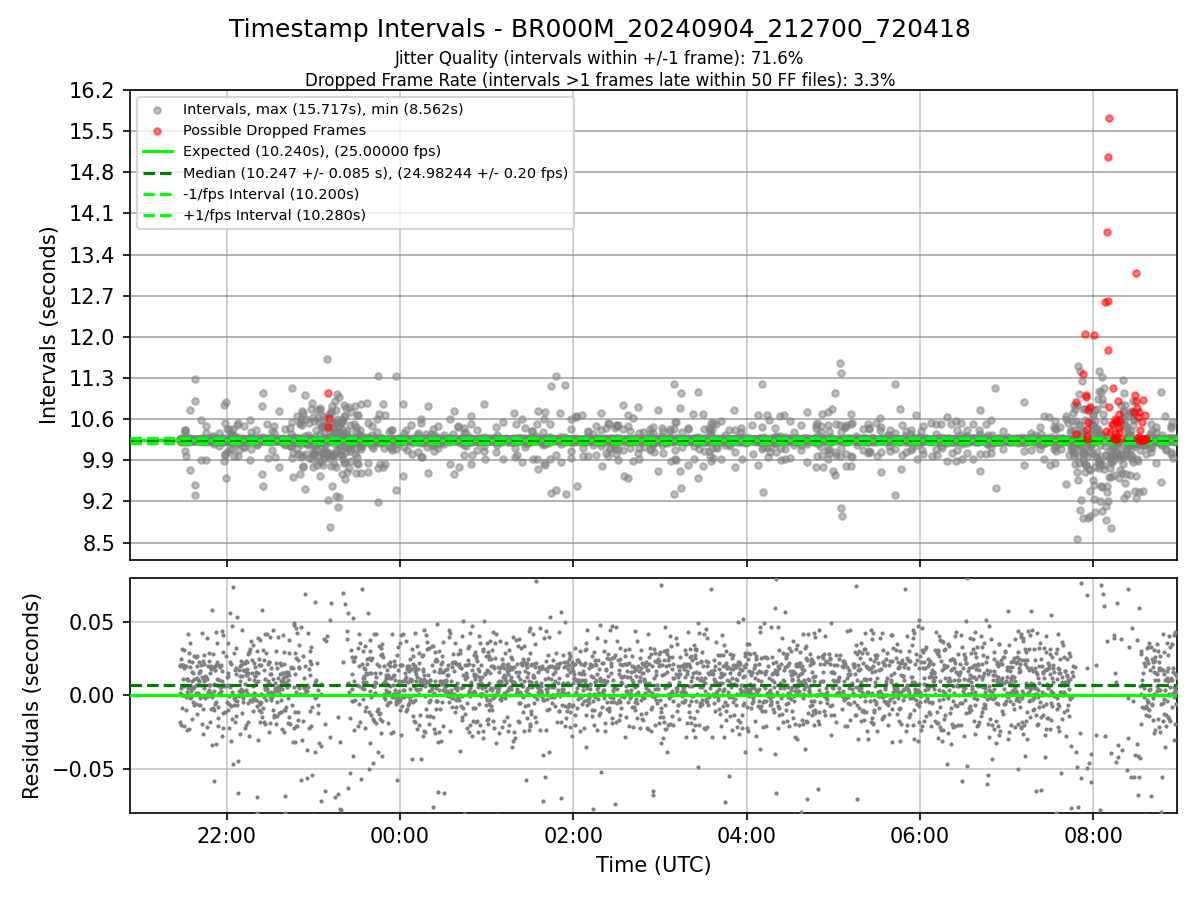Viewport: 1200px width, 900px height.
Task: Click the lowest gray interval point near 8.56 seconds
Action: (x=1077, y=539)
